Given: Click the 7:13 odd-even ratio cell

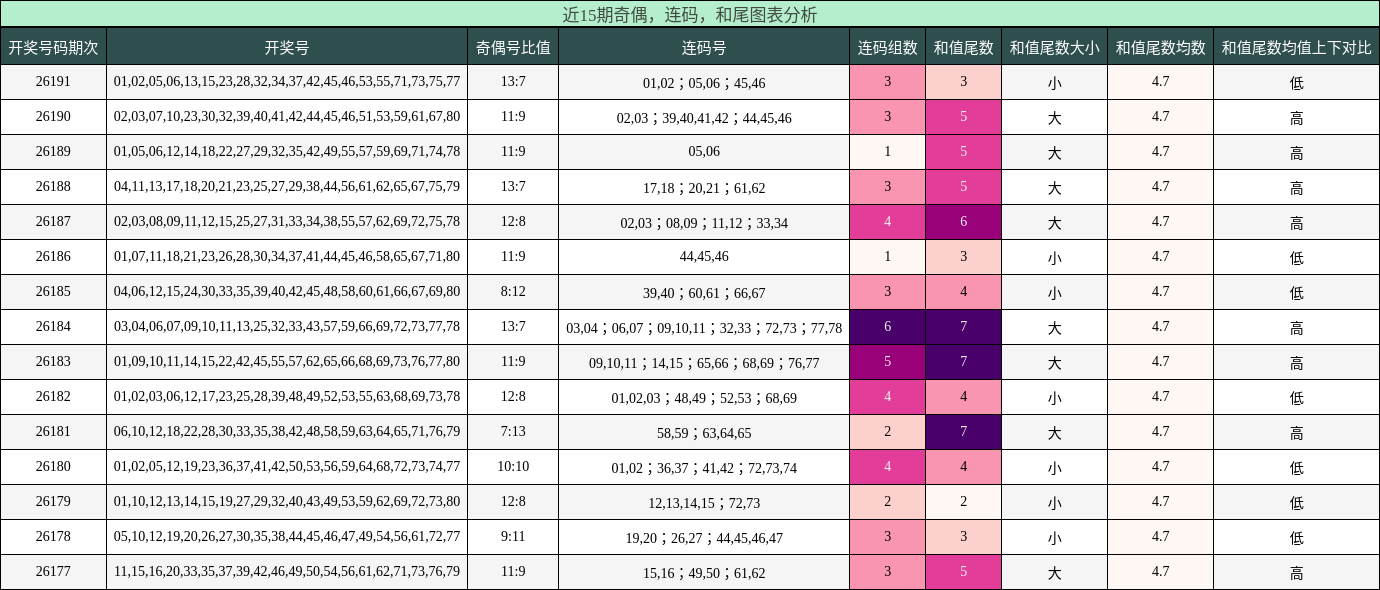Looking at the screenshot, I should coord(513,432).
